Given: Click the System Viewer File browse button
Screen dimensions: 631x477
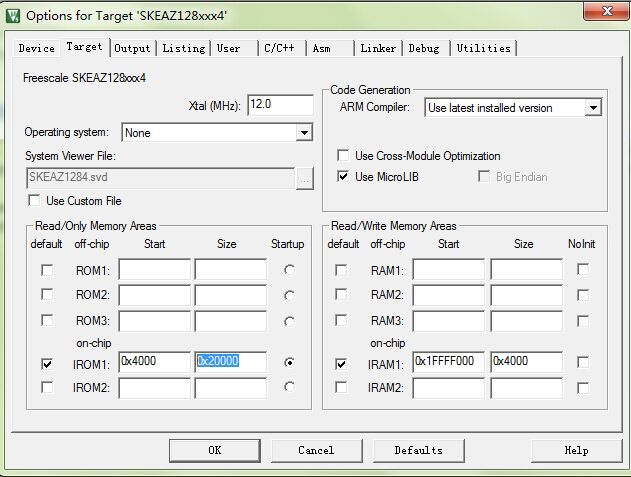Looking at the screenshot, I should [x=305, y=178].
